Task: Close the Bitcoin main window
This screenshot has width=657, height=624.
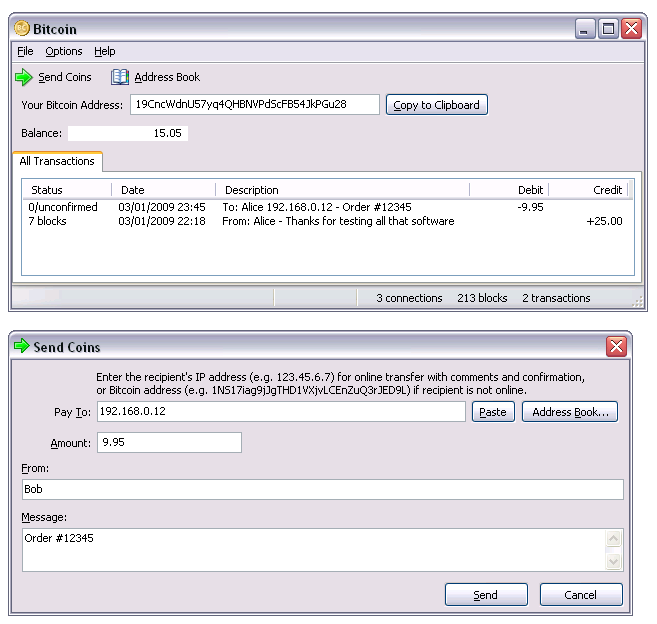Action: pyautogui.click(x=631, y=29)
